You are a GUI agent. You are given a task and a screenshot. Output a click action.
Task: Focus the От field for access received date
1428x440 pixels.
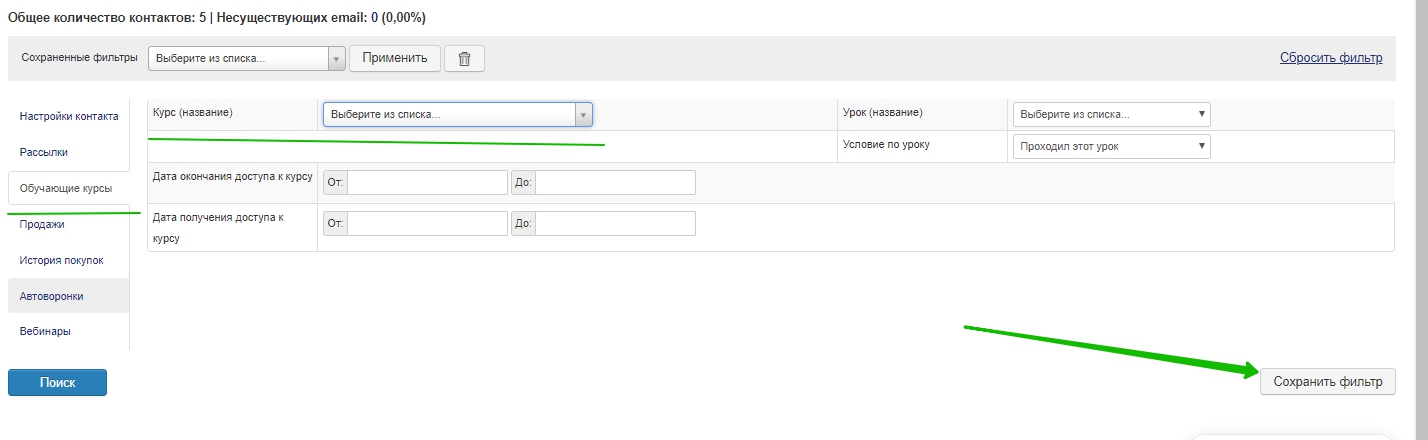(x=427, y=224)
